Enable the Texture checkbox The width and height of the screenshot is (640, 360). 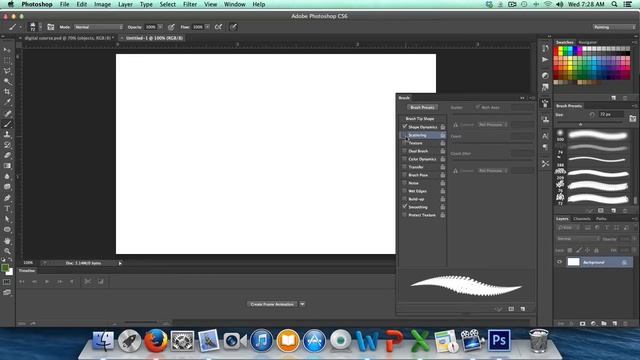pos(404,143)
